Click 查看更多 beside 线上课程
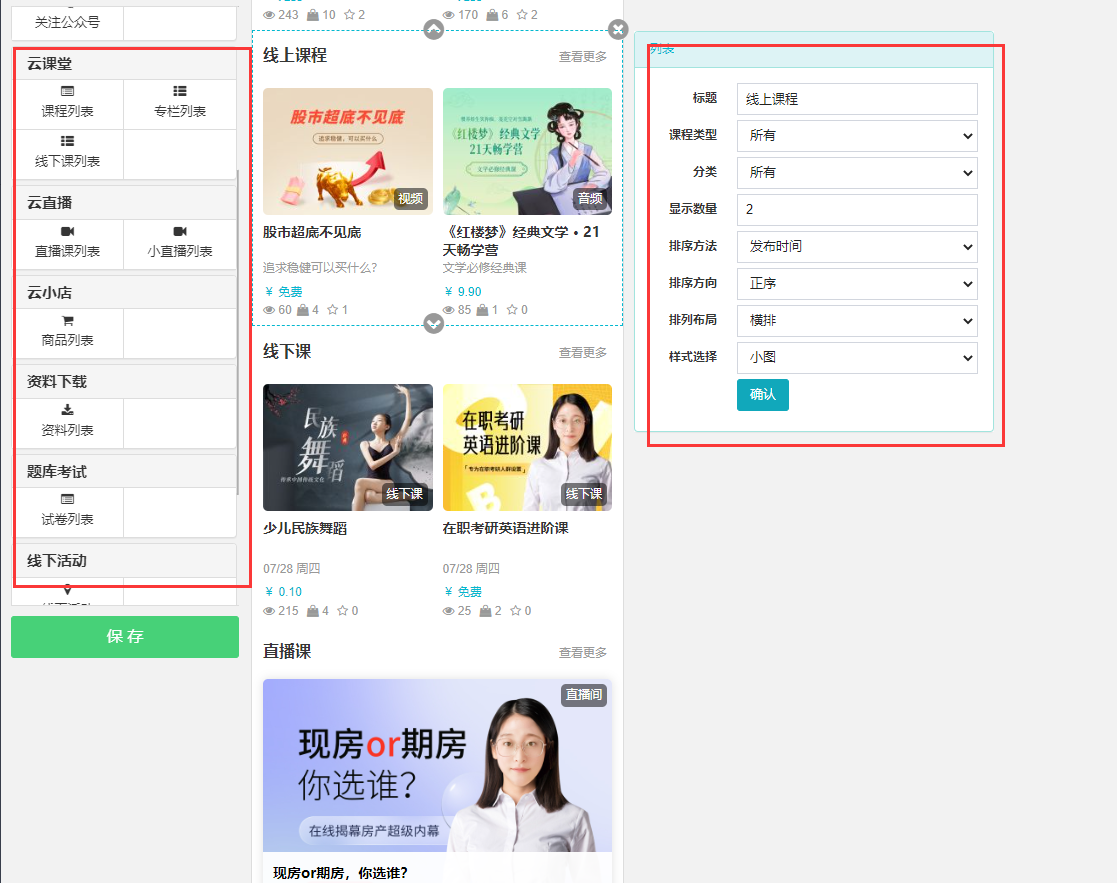This screenshot has width=1117, height=883. pyautogui.click(x=583, y=56)
